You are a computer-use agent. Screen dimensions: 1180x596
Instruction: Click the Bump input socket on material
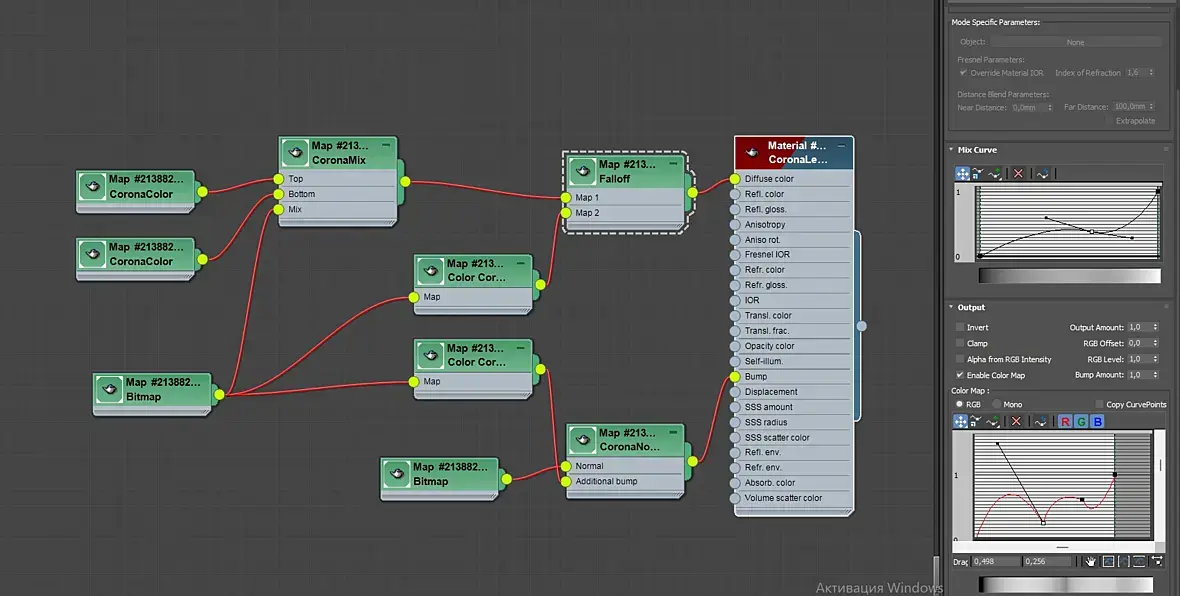click(735, 376)
